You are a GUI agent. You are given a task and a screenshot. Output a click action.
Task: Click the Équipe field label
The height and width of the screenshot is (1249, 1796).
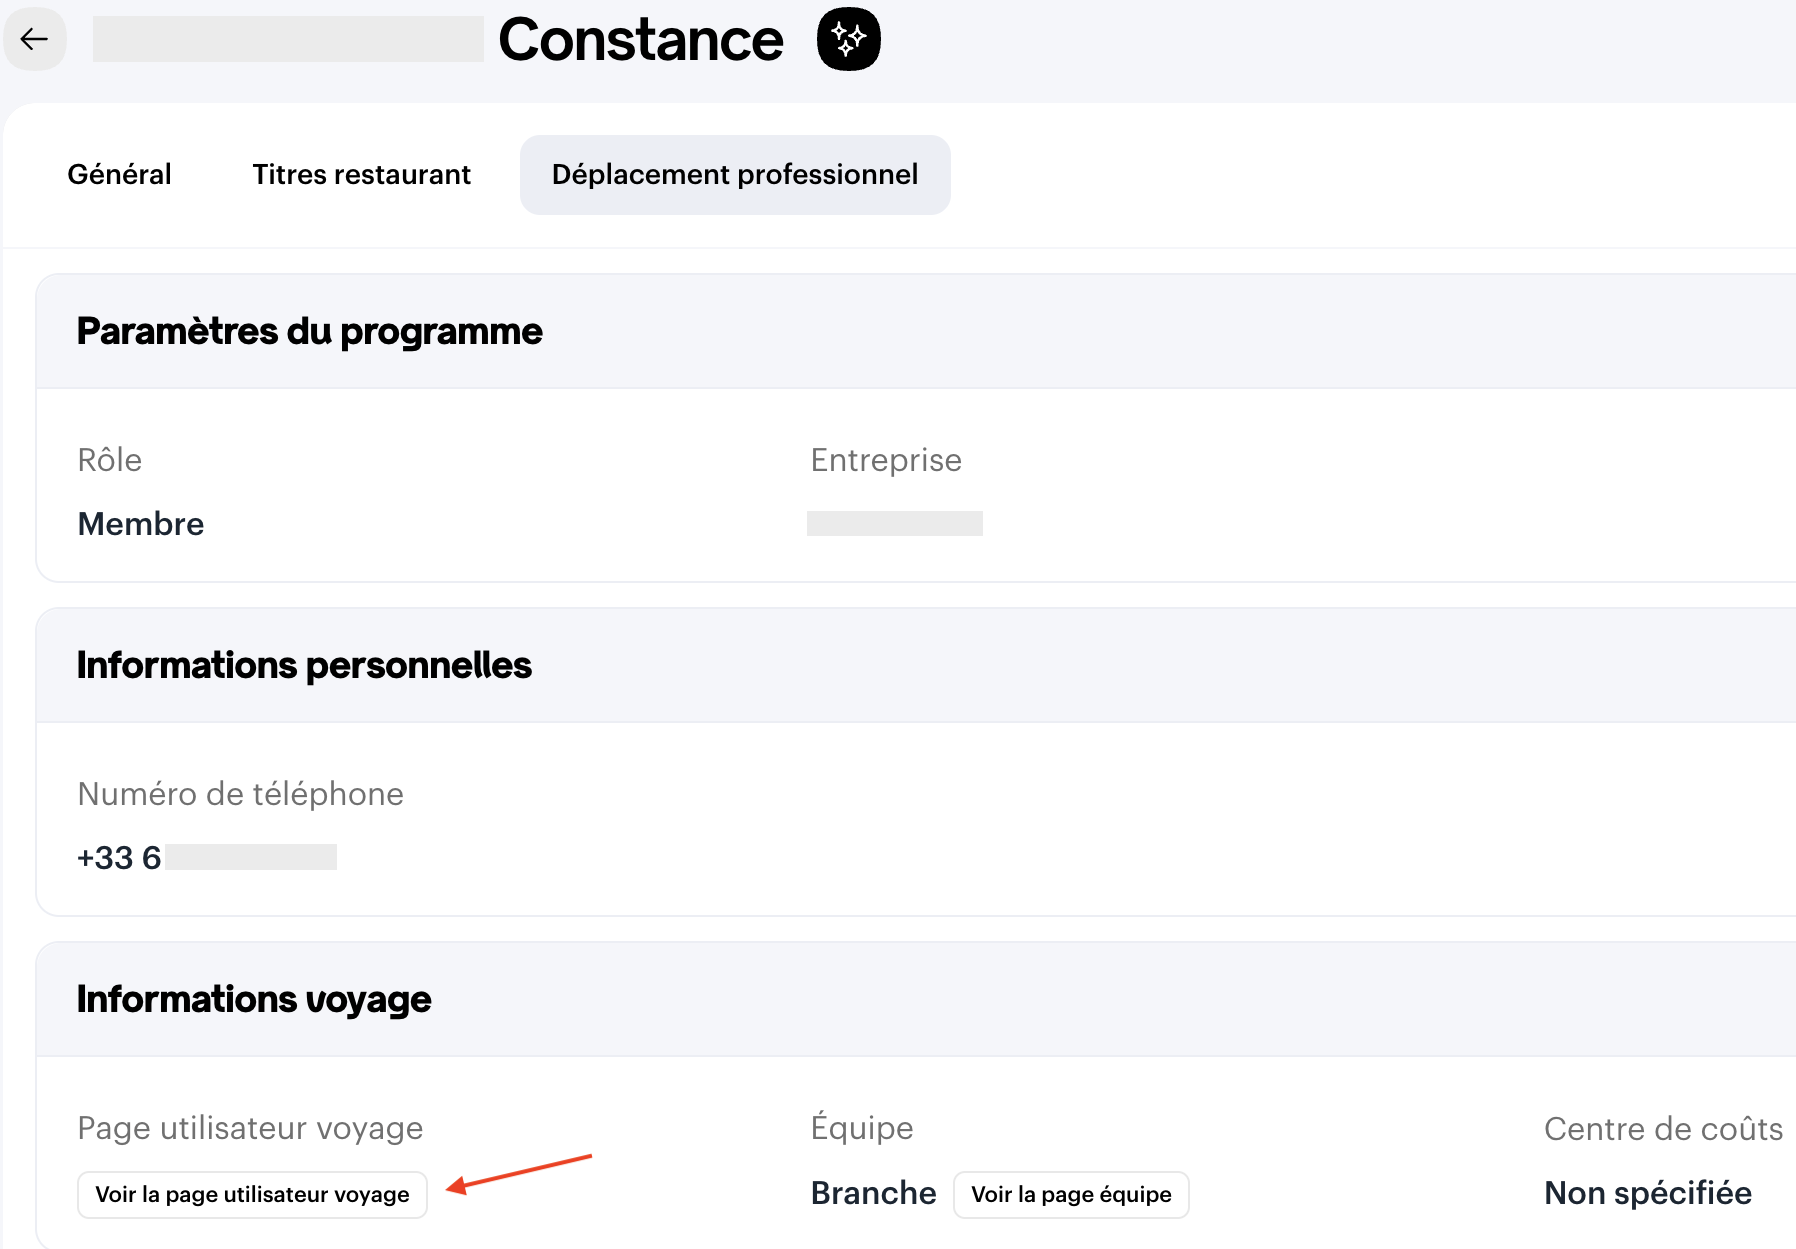pyautogui.click(x=861, y=1128)
